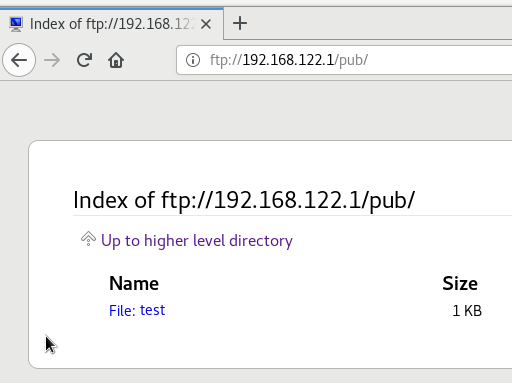The height and width of the screenshot is (383, 512).
Task: Follow the Up to higher level directory link
Action: [197, 241]
